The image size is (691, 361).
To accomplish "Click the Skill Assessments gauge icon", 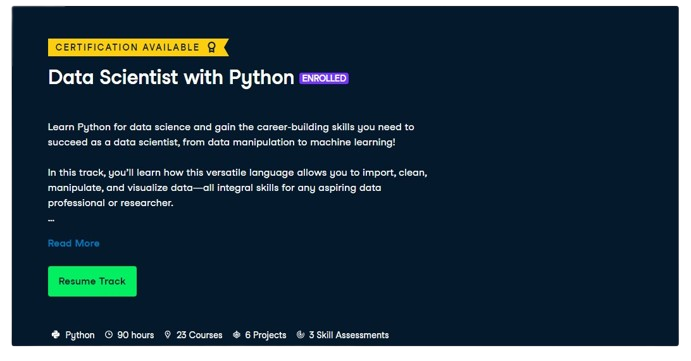I will click(301, 335).
